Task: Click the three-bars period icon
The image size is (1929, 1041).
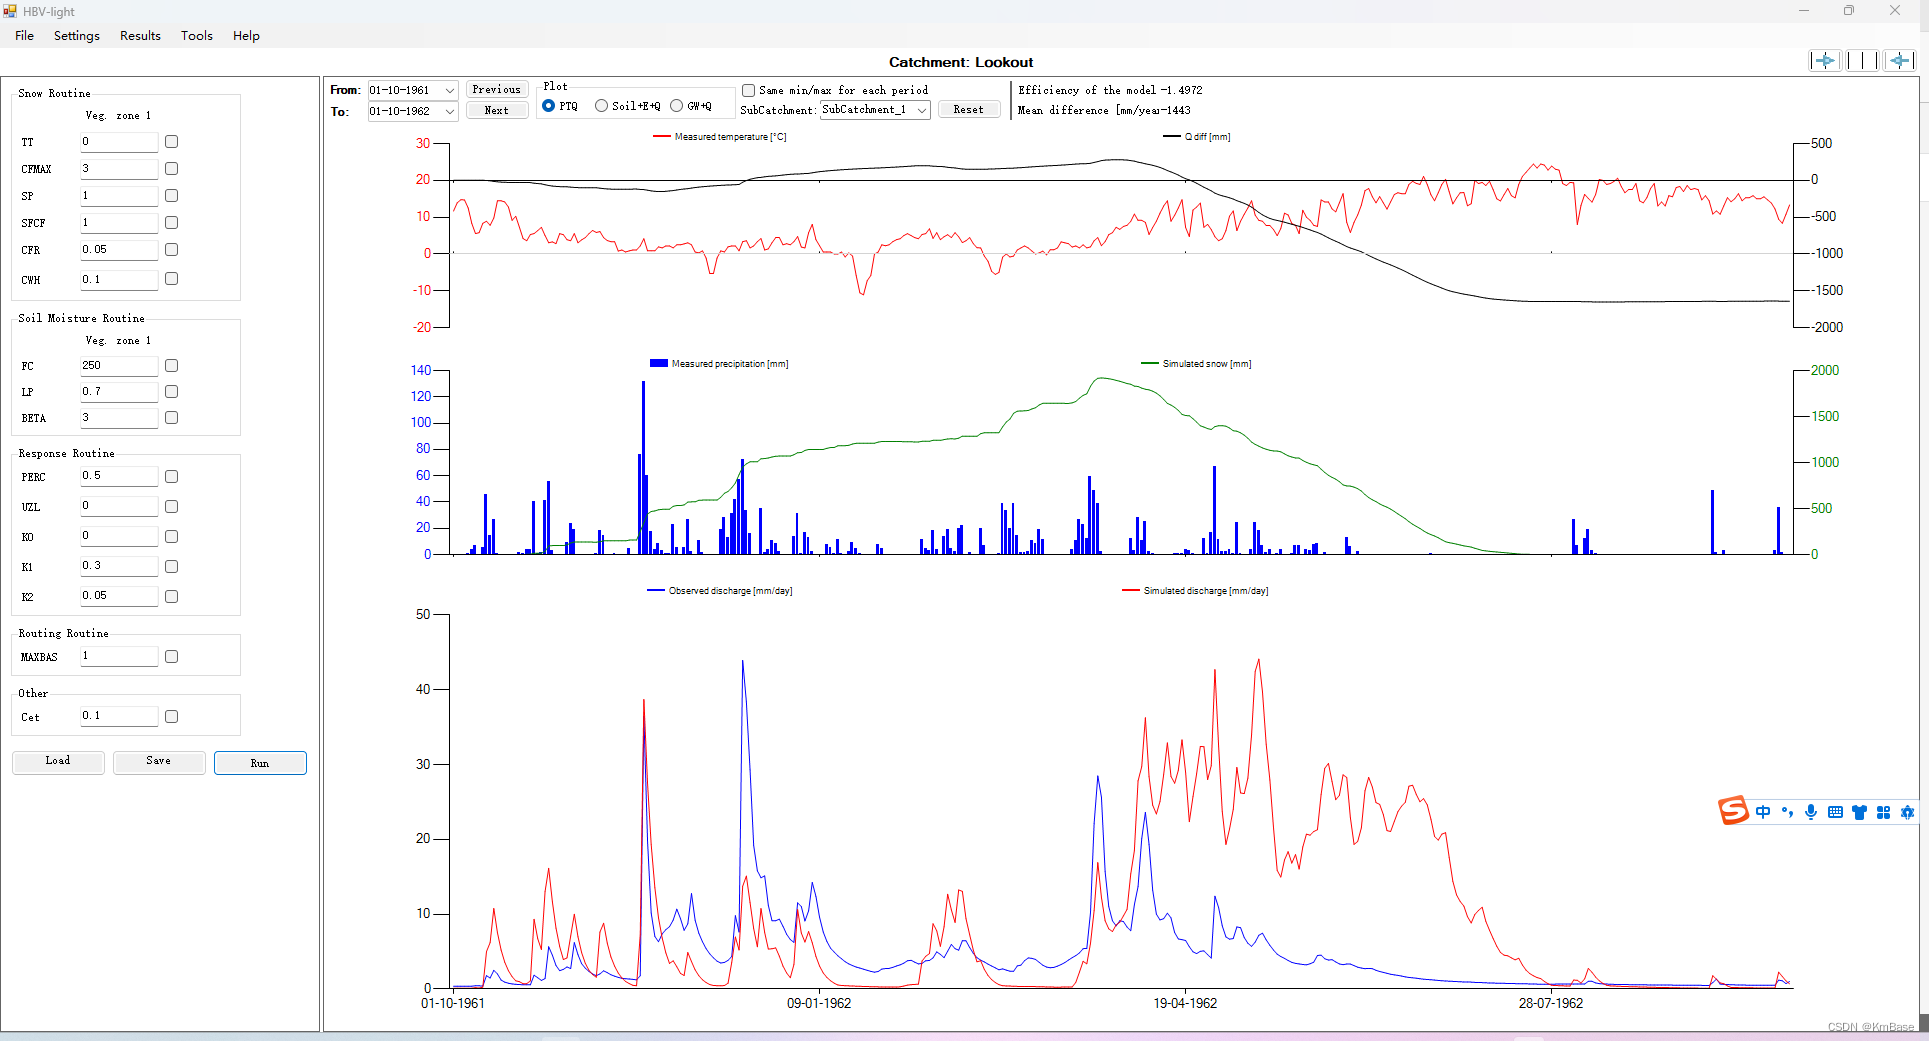Action: (1862, 61)
